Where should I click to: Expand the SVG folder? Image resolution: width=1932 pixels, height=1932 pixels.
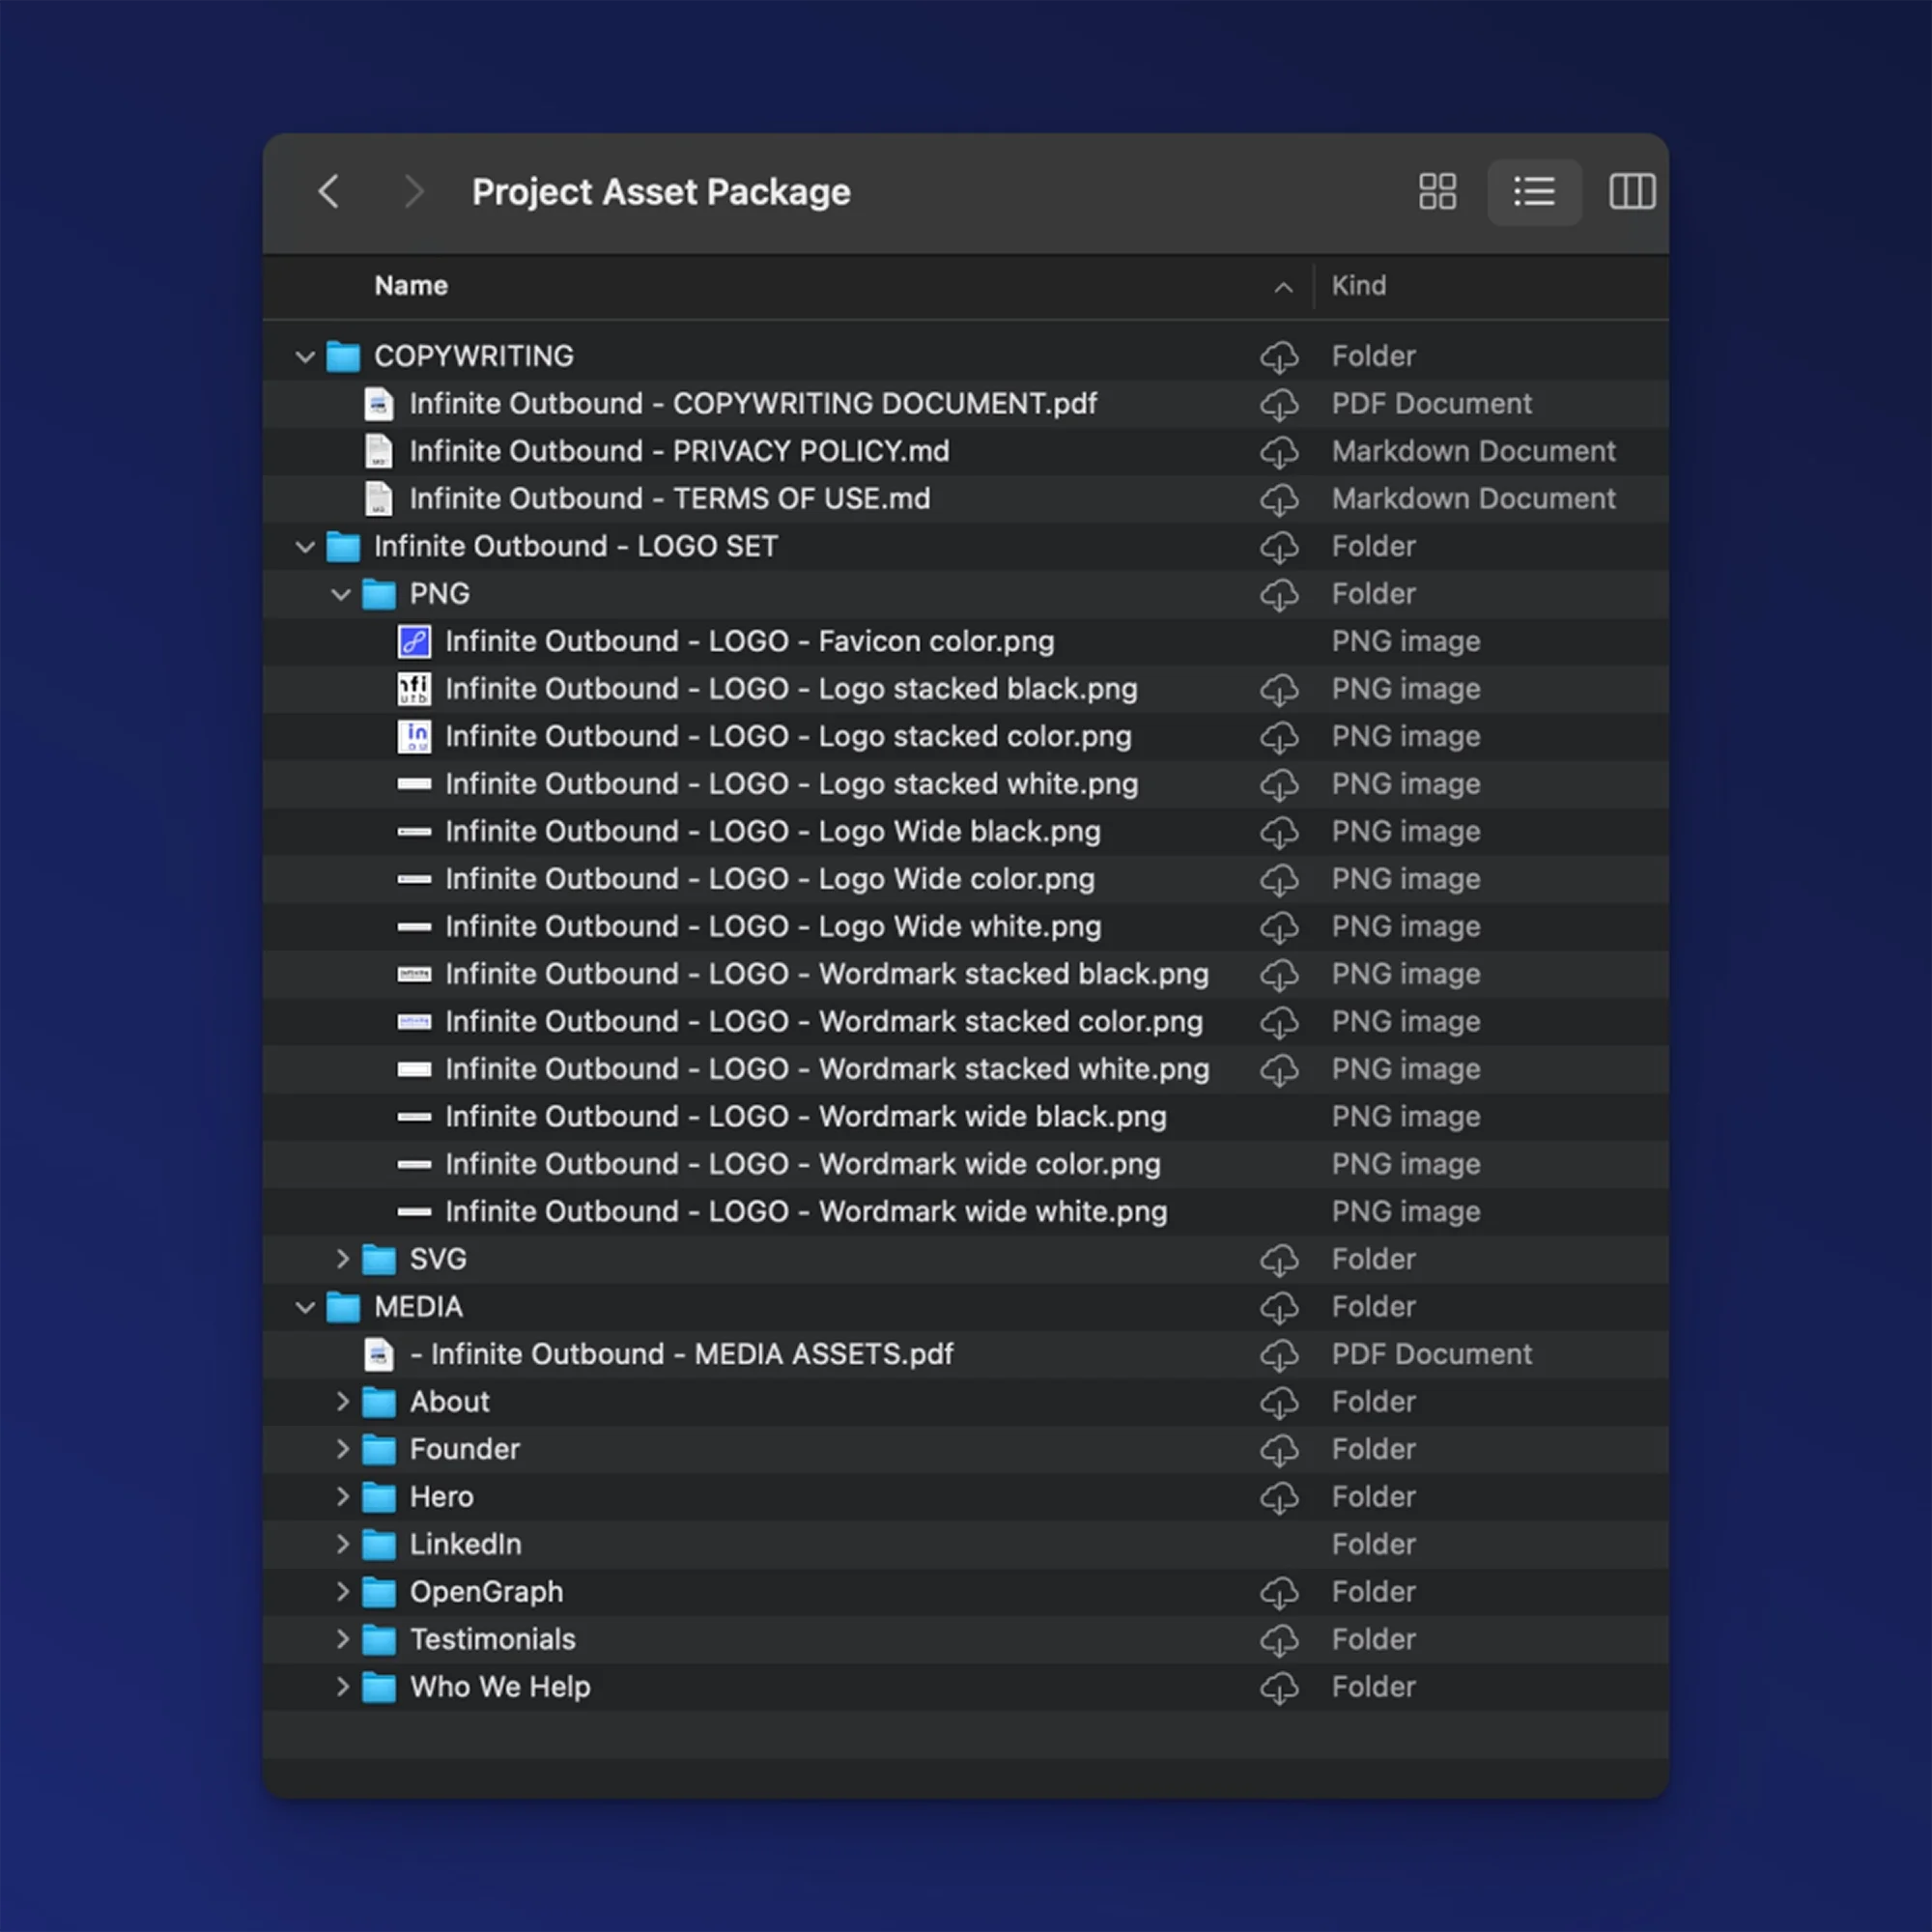pos(342,1259)
